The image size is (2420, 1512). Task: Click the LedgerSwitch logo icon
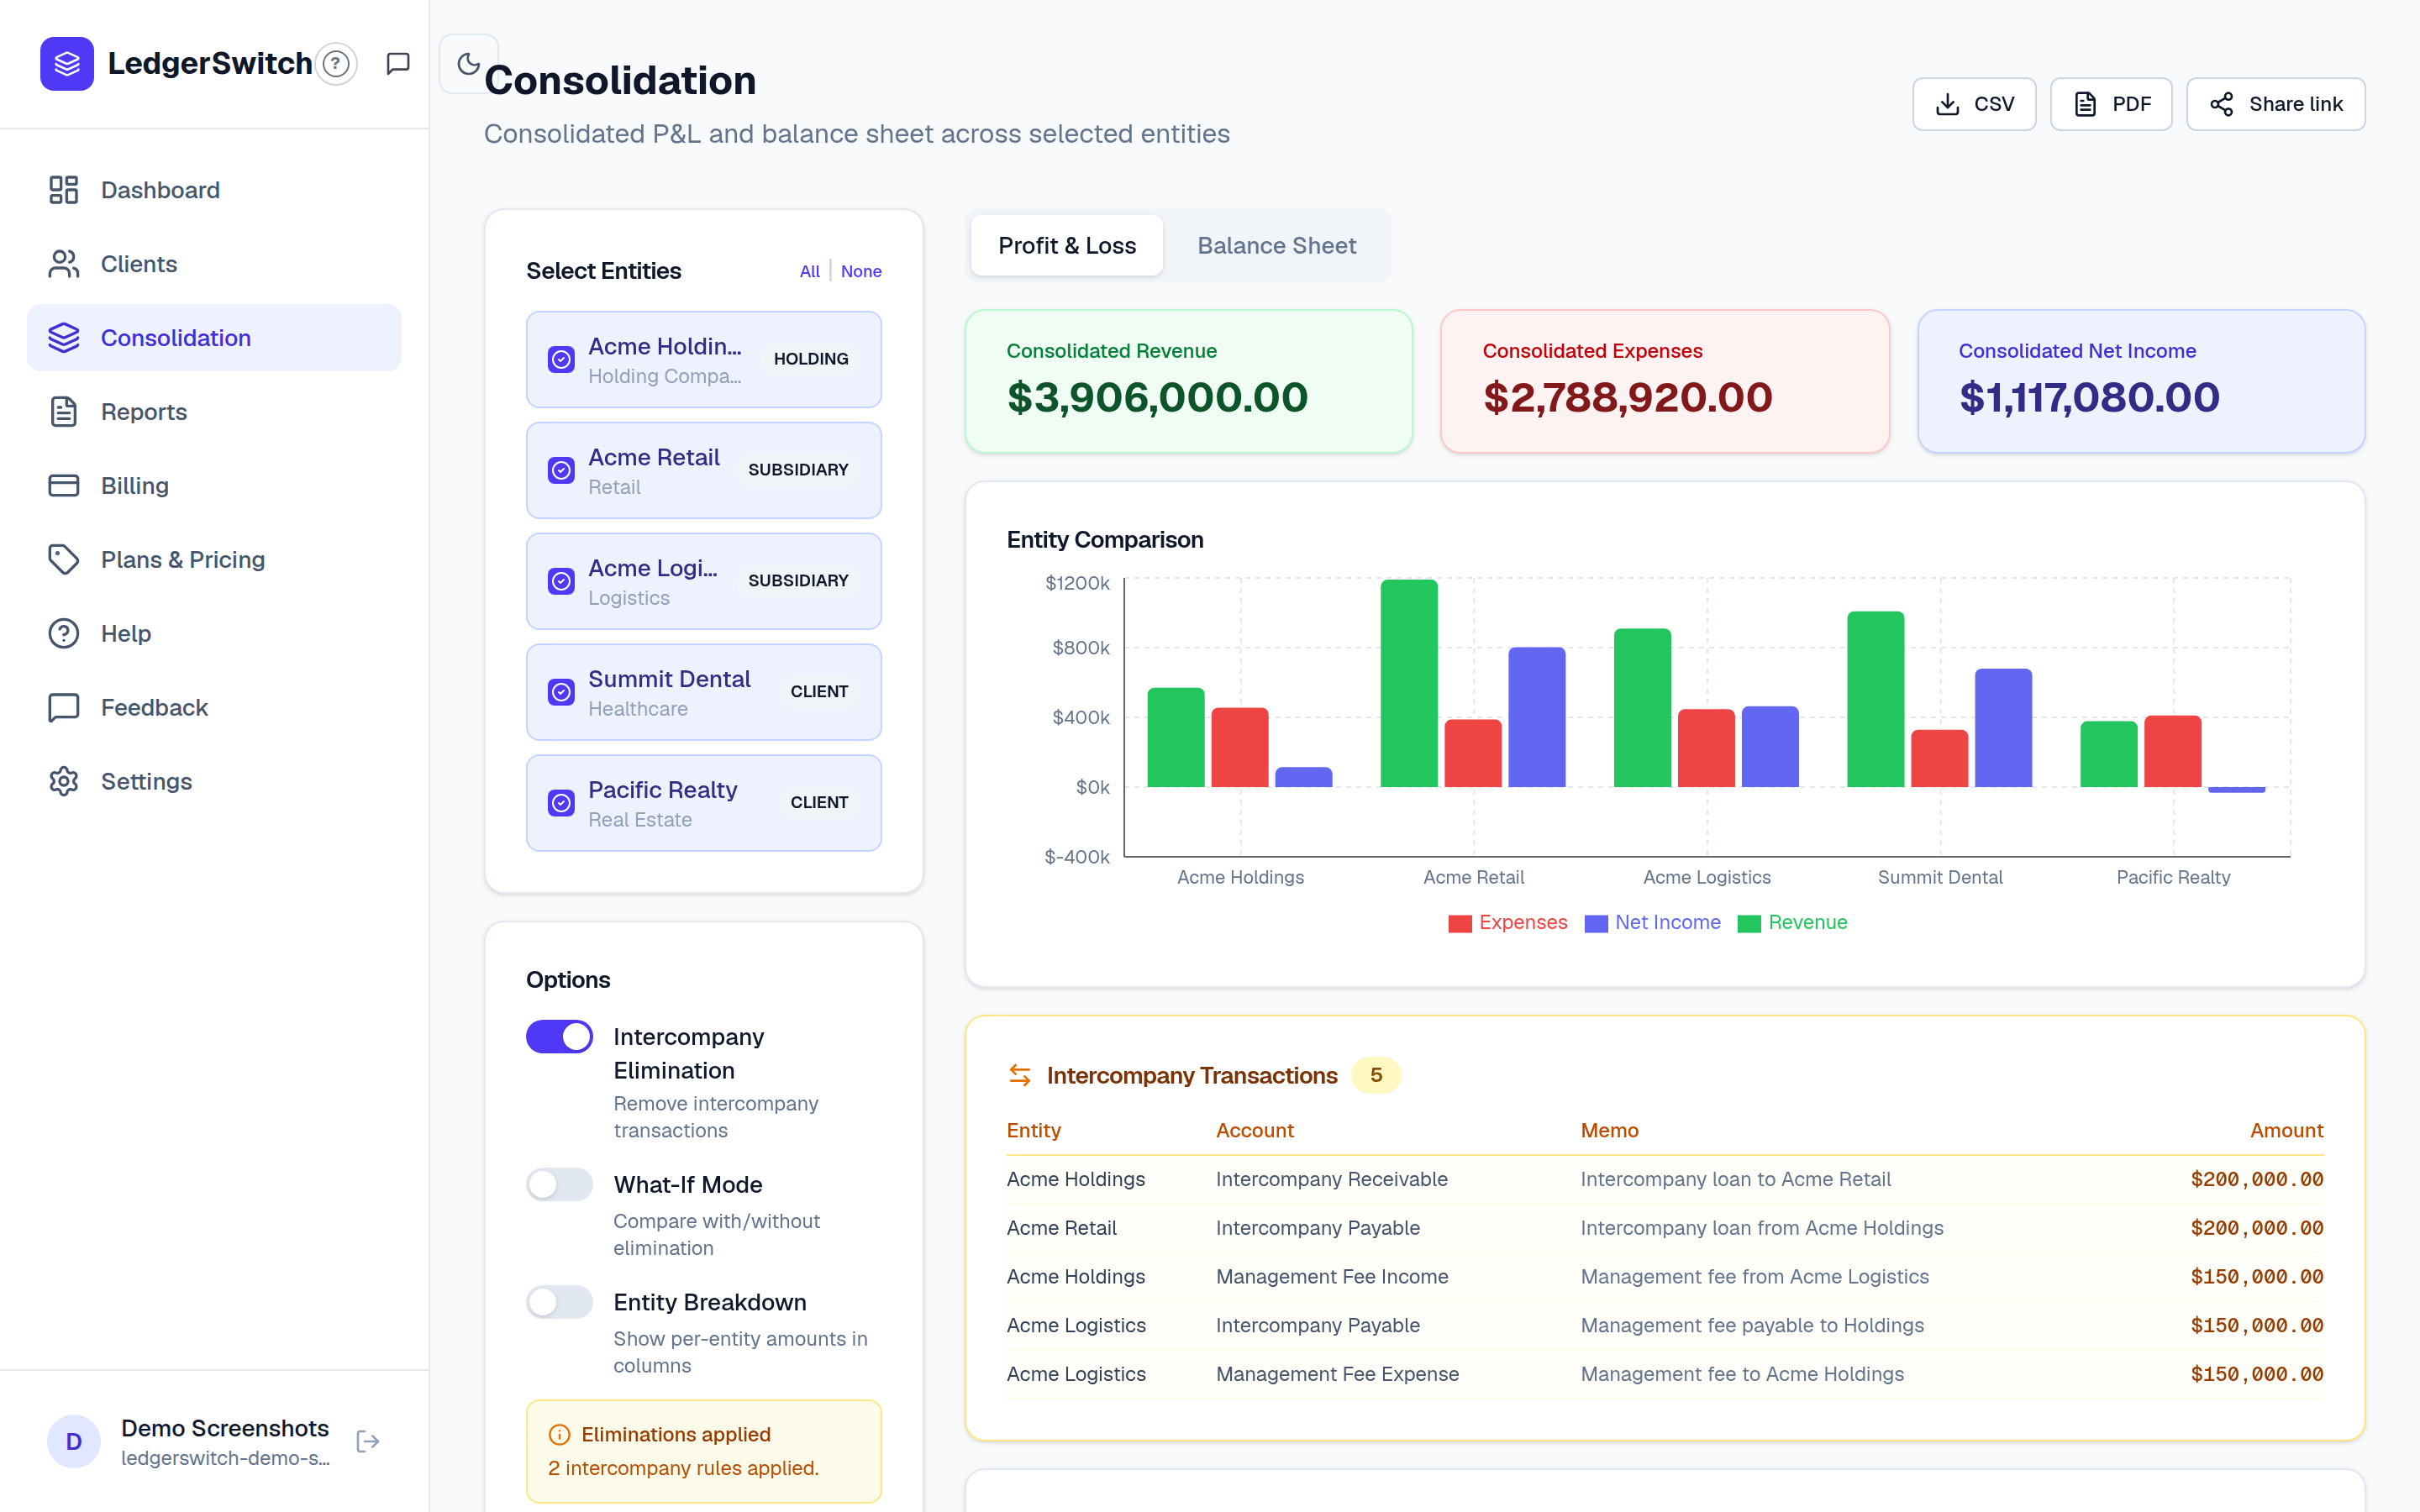(x=67, y=64)
